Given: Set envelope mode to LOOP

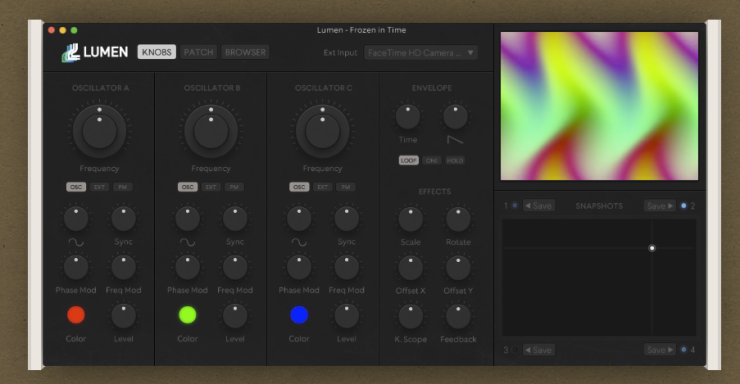Looking at the screenshot, I should (409, 160).
